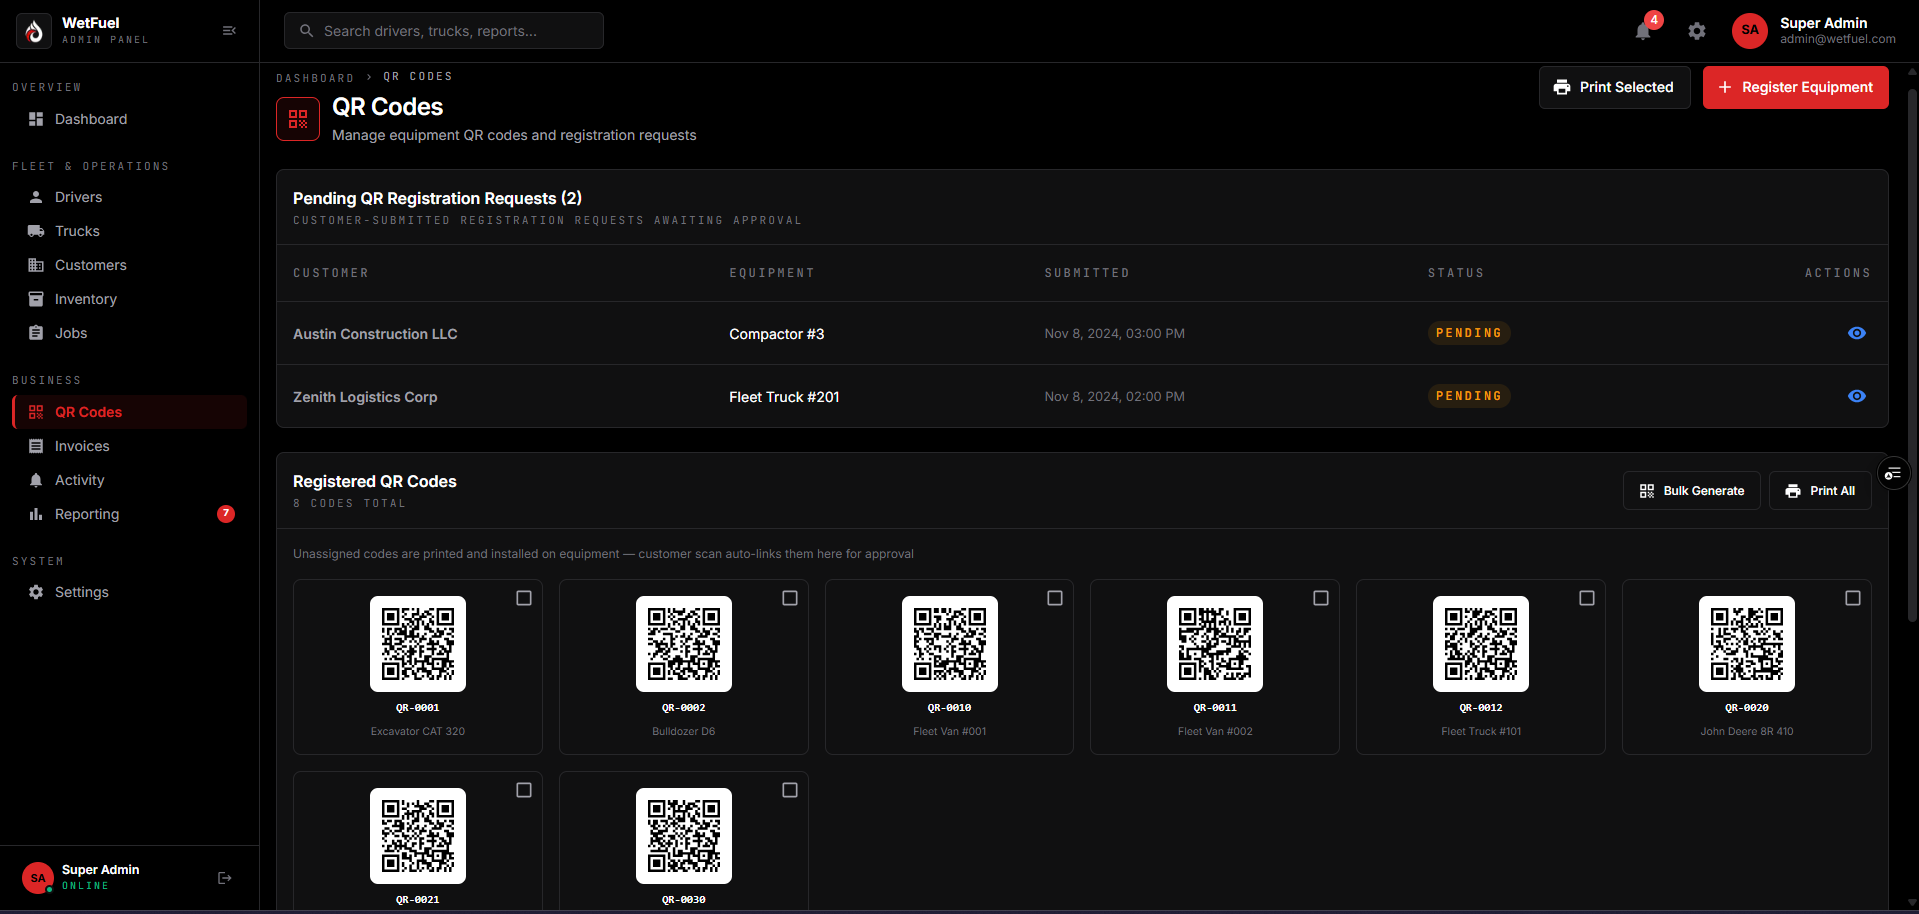Click the SA avatar in the top bar

[1750, 31]
